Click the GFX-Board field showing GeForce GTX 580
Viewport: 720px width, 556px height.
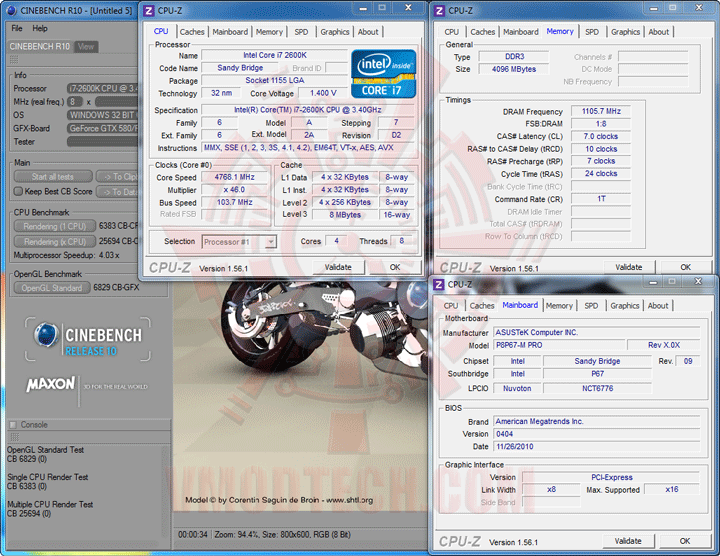click(103, 128)
